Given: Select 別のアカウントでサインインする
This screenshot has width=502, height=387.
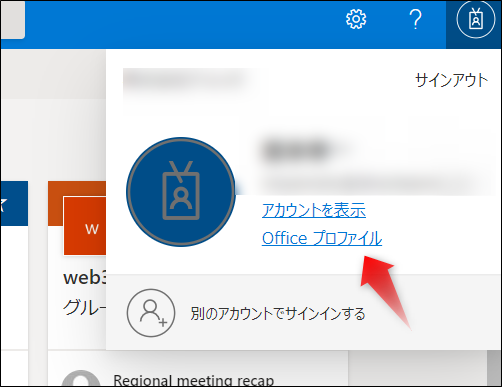Looking at the screenshot, I should point(278,314).
